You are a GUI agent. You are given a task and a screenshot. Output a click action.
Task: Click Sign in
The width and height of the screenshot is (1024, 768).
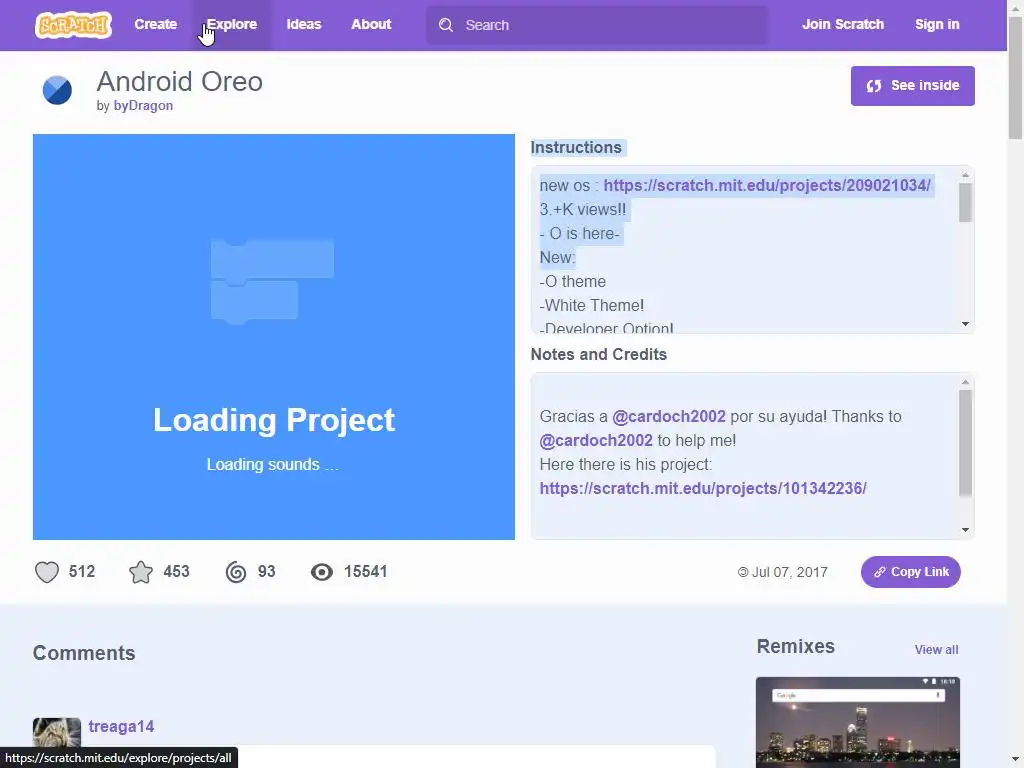[x=936, y=24]
